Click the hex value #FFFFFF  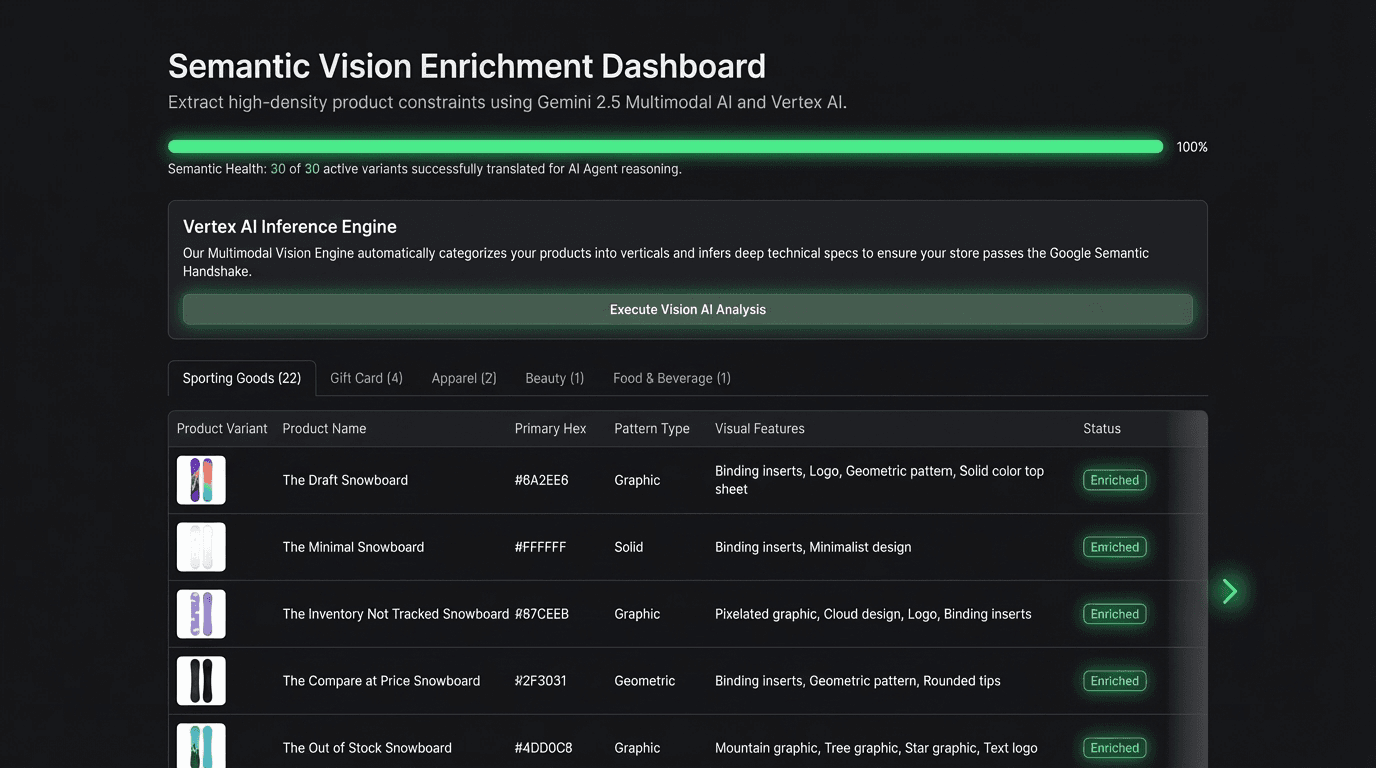pyautogui.click(x=540, y=547)
